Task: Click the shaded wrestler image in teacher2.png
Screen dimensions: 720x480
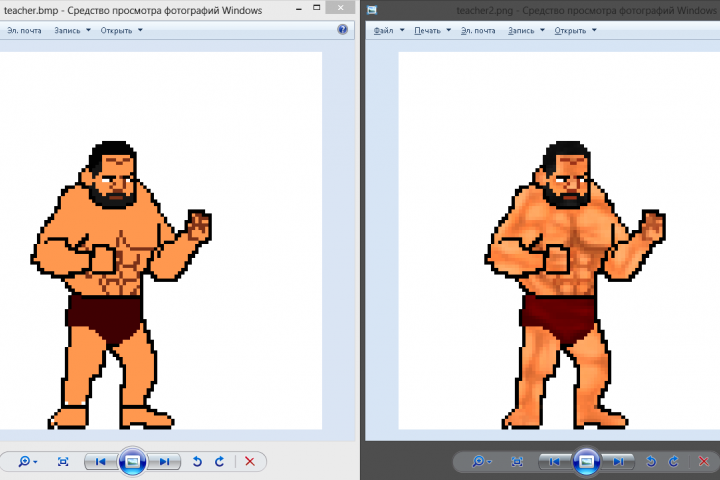Action: point(575,285)
